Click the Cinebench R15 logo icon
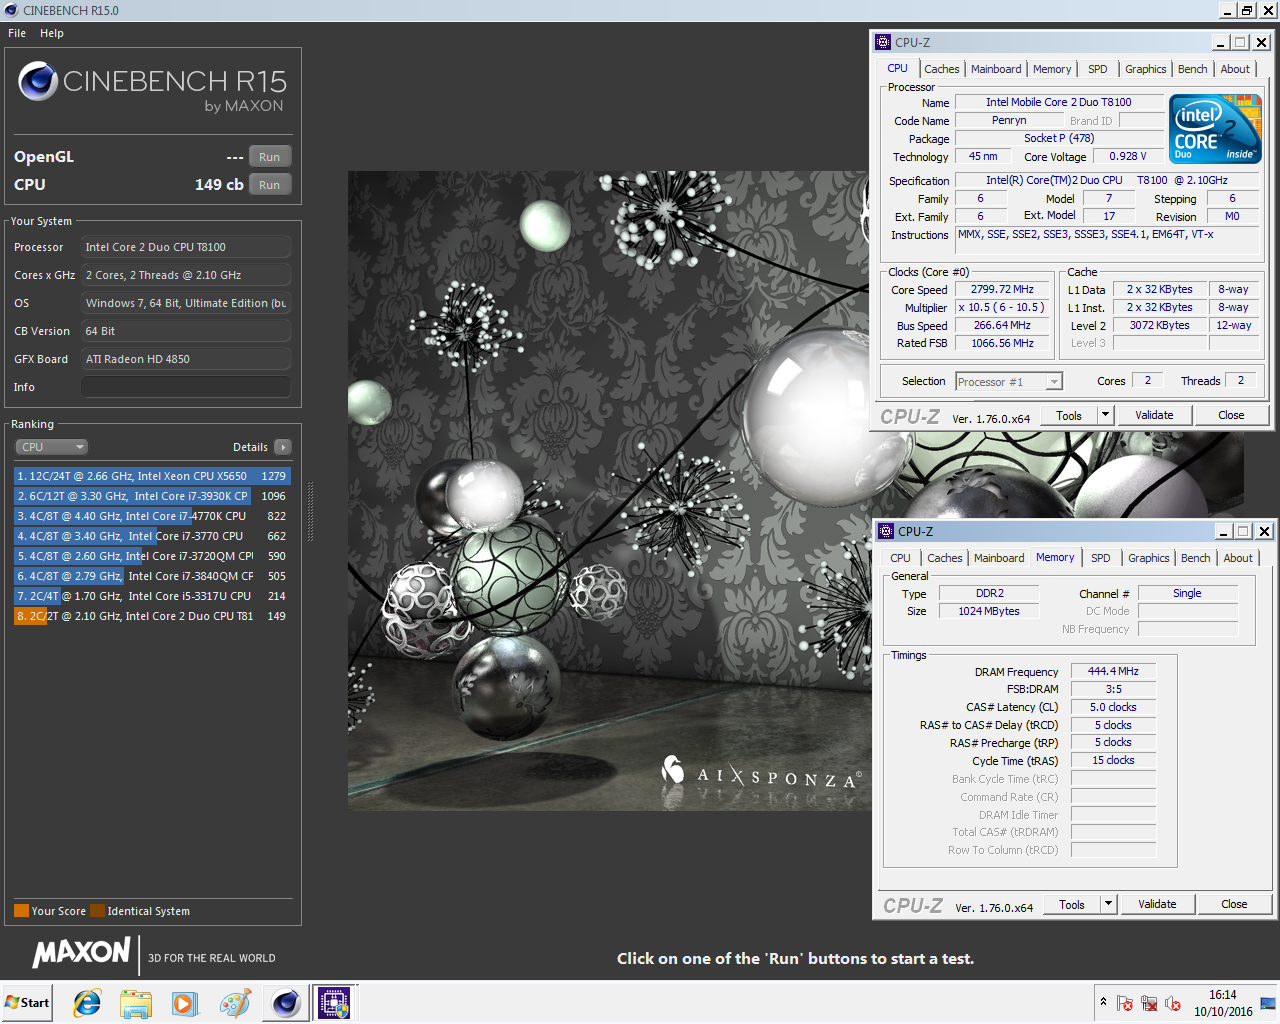The height and width of the screenshot is (1024, 1280). point(38,81)
